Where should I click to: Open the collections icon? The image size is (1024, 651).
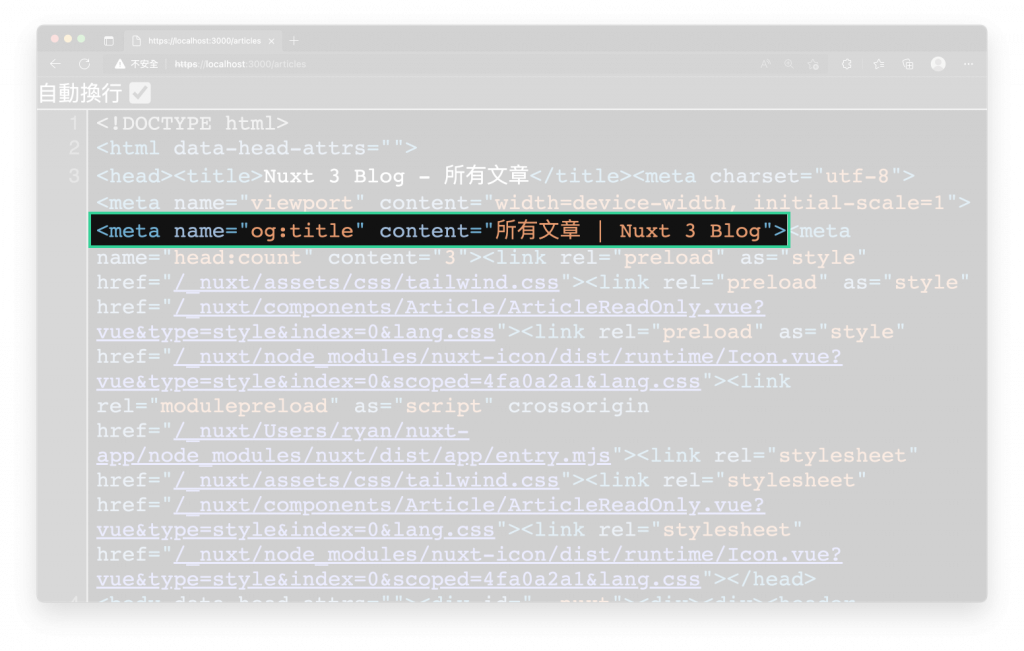[908, 64]
